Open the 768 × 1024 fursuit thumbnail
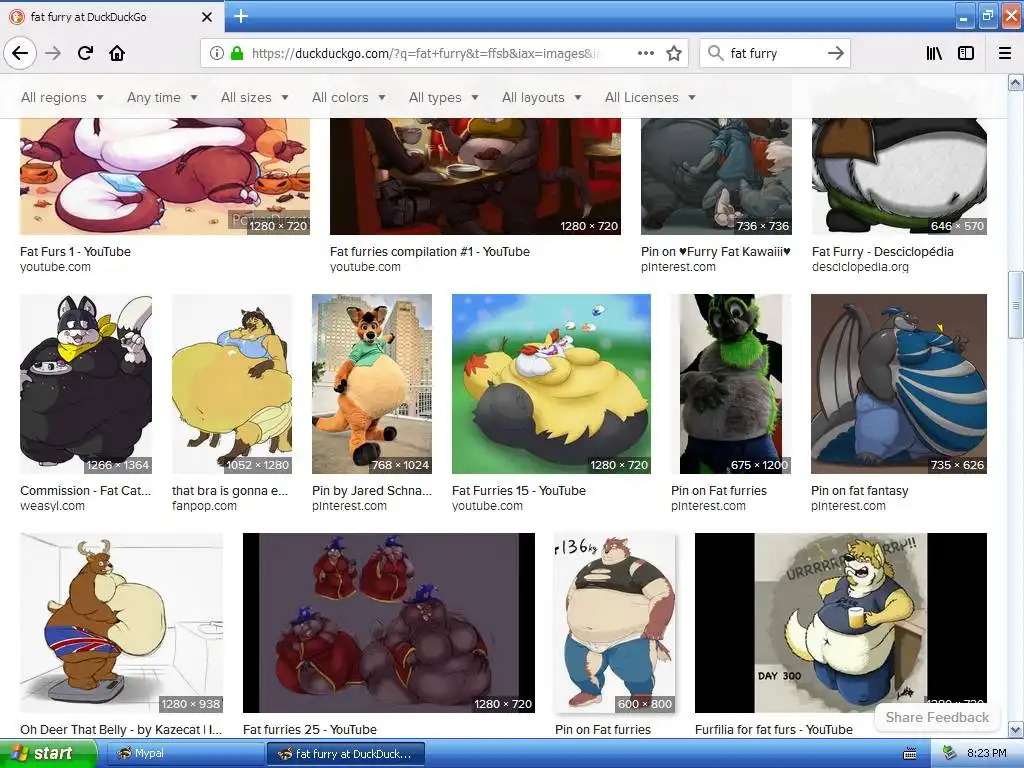This screenshot has width=1024, height=768. coord(372,384)
